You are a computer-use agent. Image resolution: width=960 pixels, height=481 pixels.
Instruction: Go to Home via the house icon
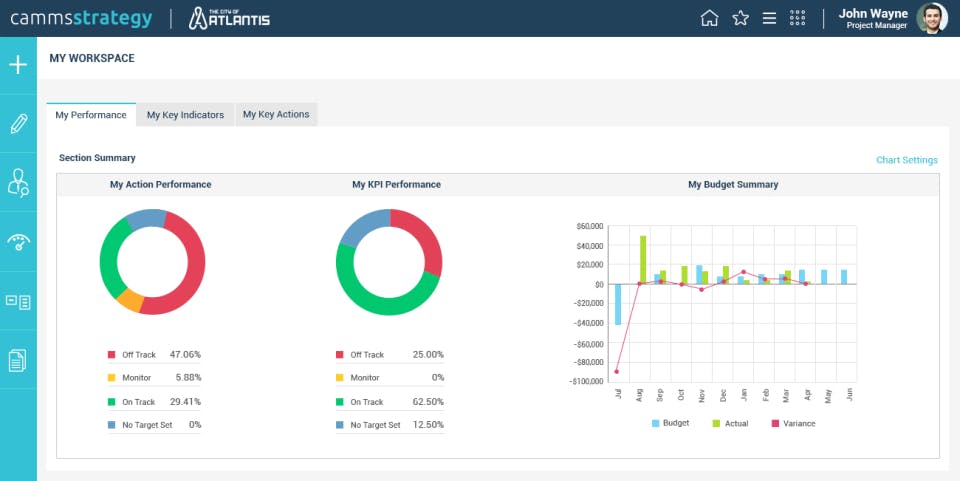709,18
